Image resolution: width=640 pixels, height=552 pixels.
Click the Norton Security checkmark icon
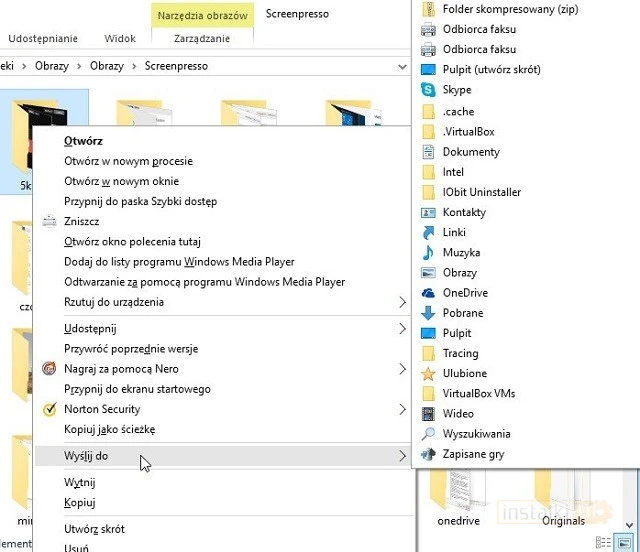pyautogui.click(x=51, y=409)
